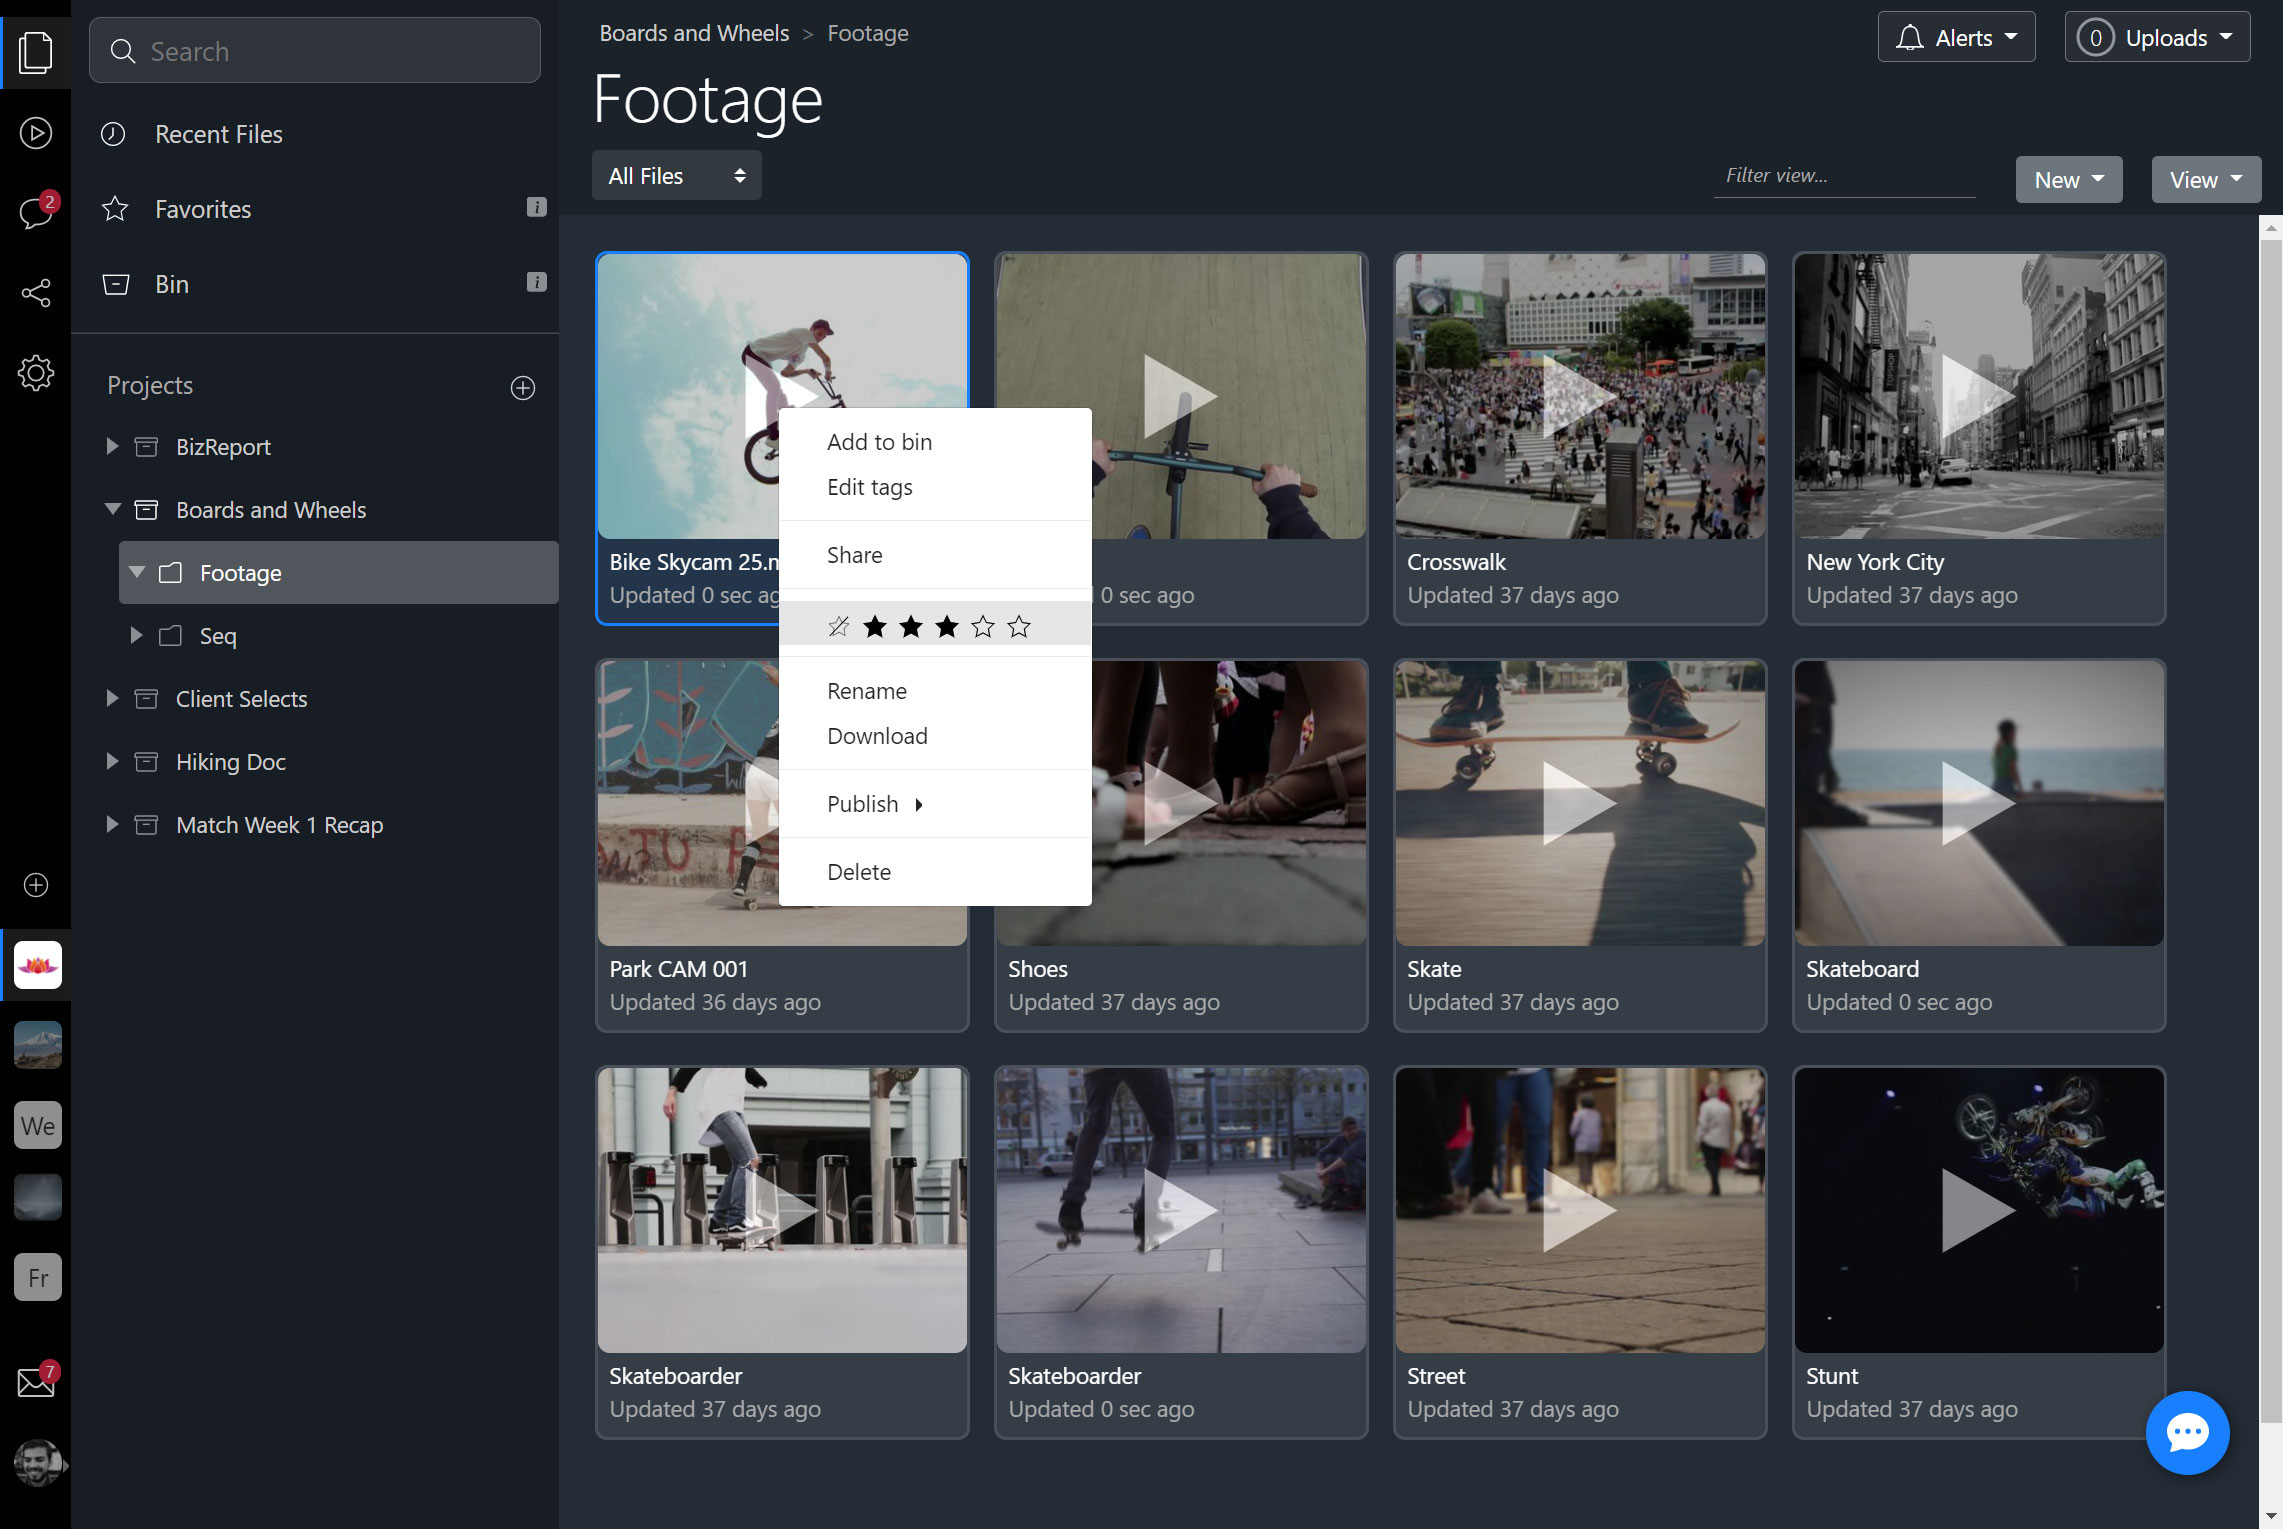The image size is (2283, 1529).
Task: Open the comments icon showing 2 notifications
Action: [x=36, y=213]
